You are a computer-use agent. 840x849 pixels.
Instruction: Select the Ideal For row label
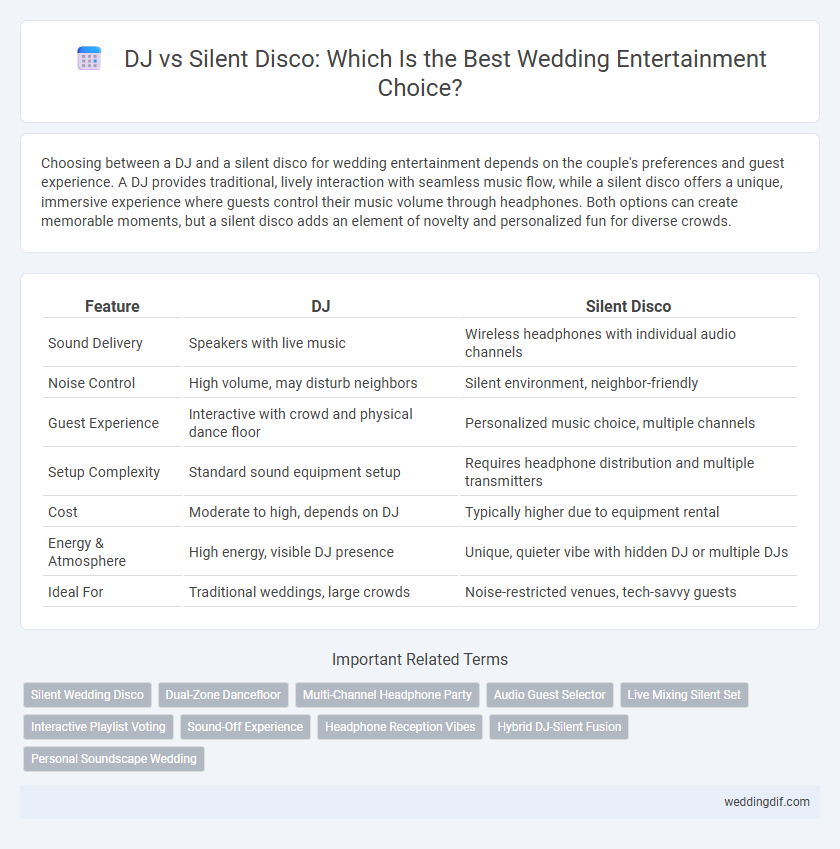pyautogui.click(x=75, y=592)
